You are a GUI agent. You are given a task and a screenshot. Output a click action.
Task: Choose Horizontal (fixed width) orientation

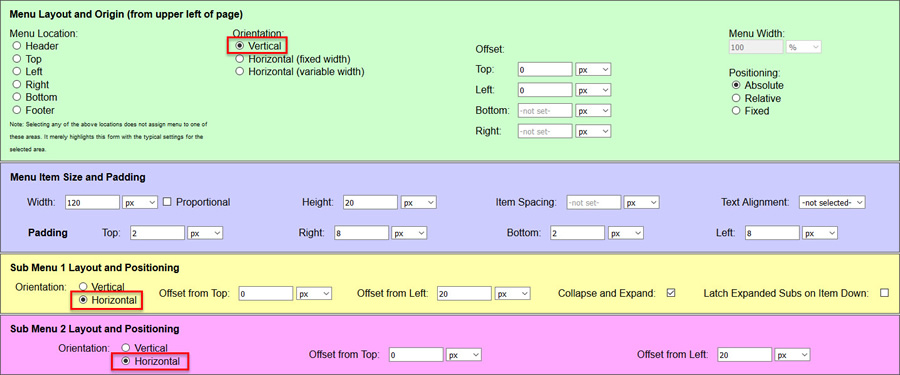tap(239, 59)
